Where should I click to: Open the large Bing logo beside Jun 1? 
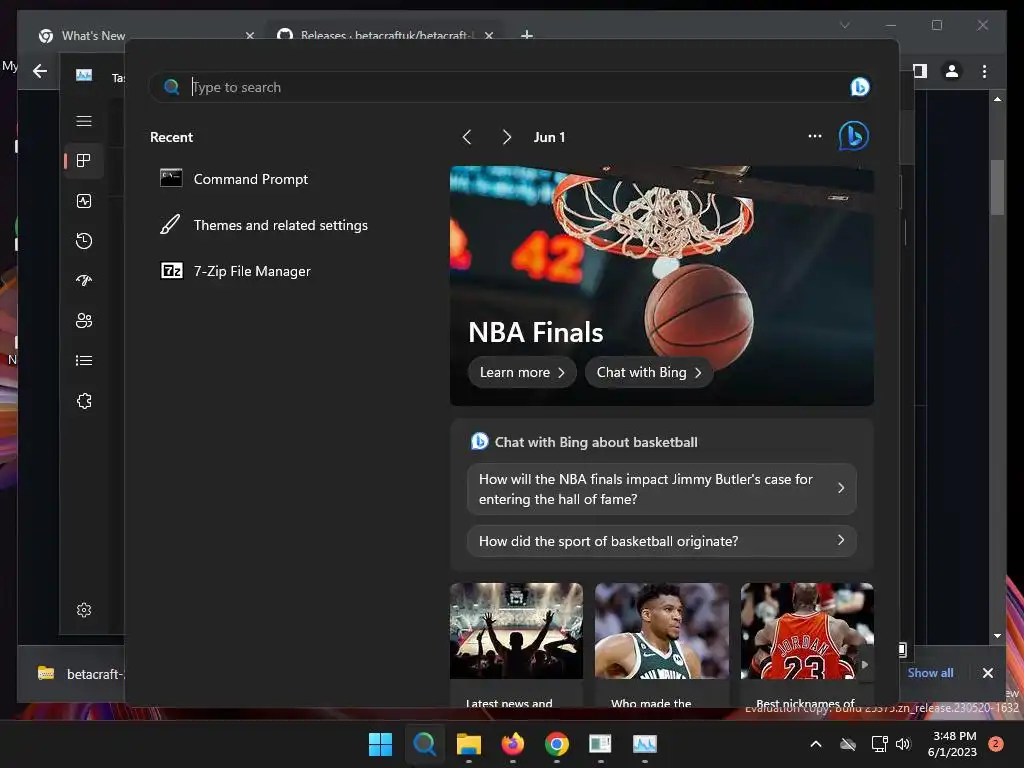[x=854, y=136]
